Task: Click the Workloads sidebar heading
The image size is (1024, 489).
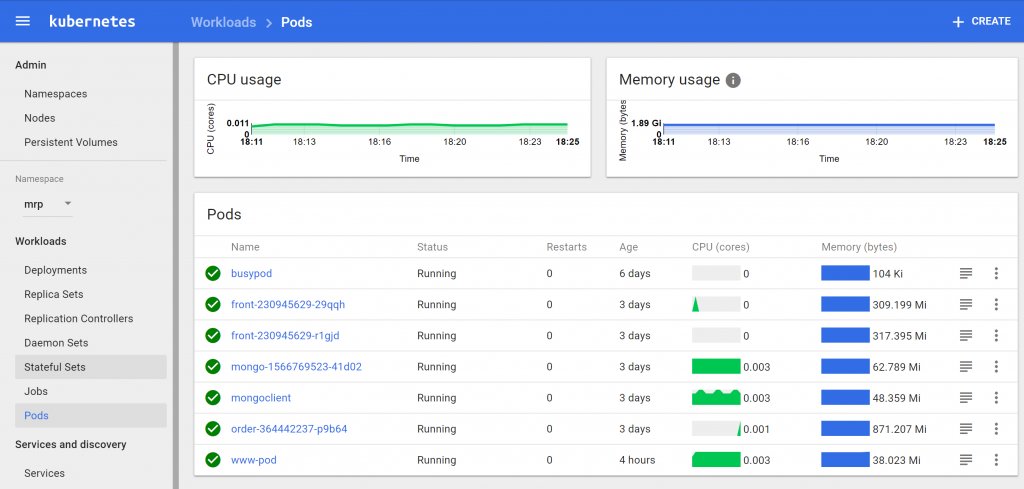Action: [x=40, y=241]
